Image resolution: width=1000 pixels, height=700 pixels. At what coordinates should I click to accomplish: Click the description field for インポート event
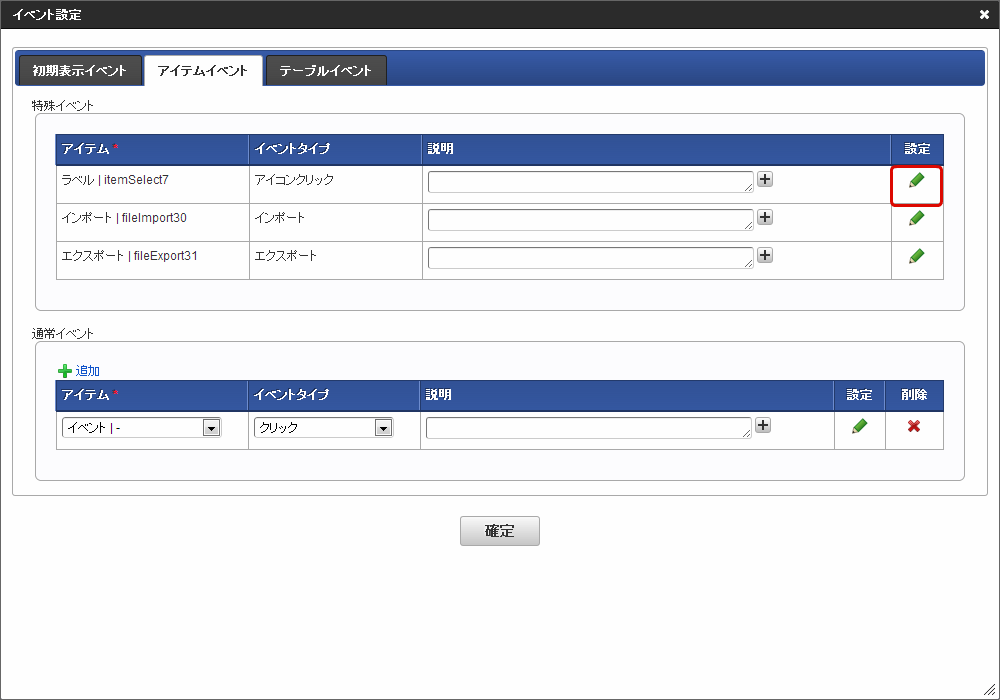[x=590, y=217]
